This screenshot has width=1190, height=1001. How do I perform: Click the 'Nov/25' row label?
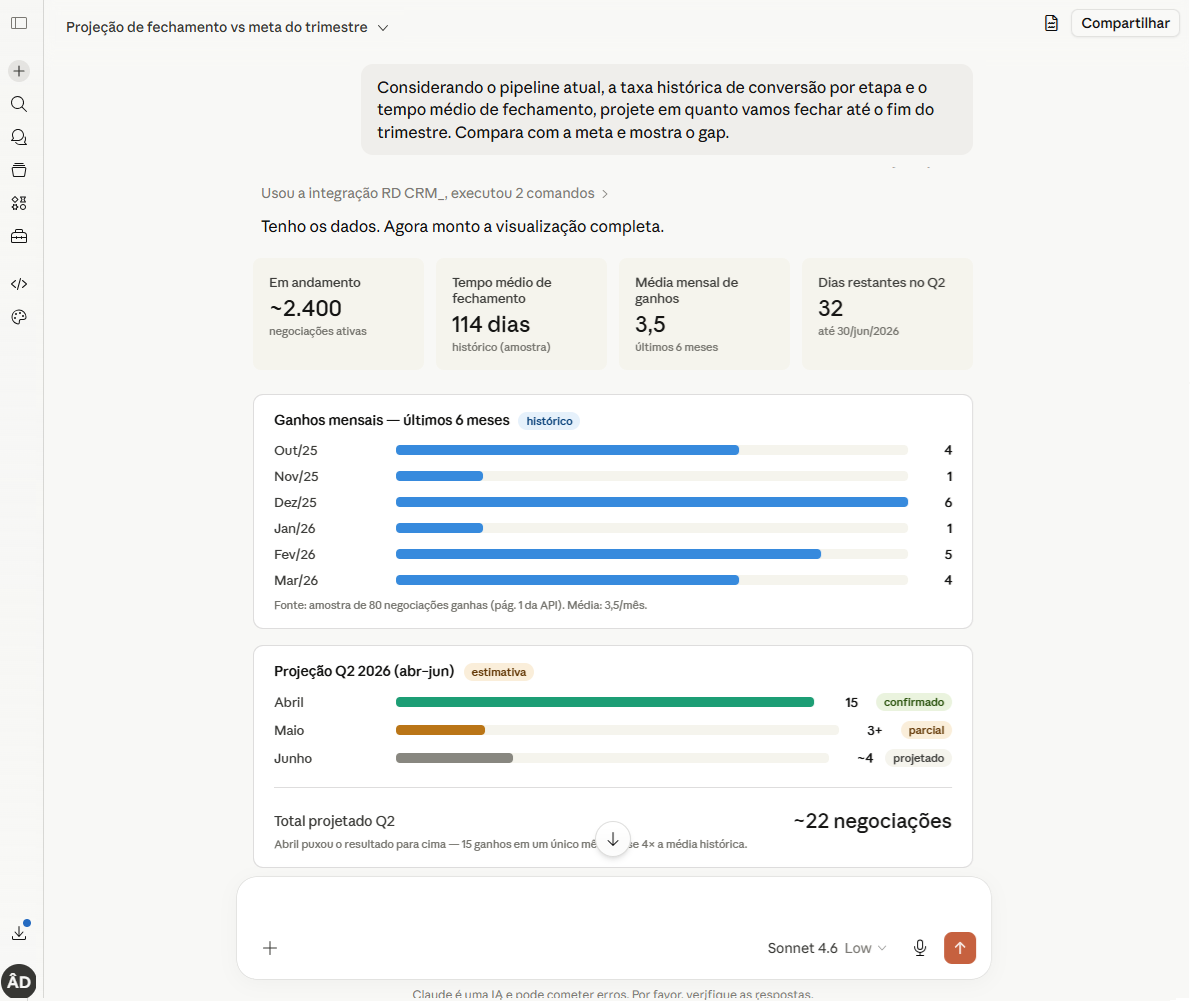[296, 477]
